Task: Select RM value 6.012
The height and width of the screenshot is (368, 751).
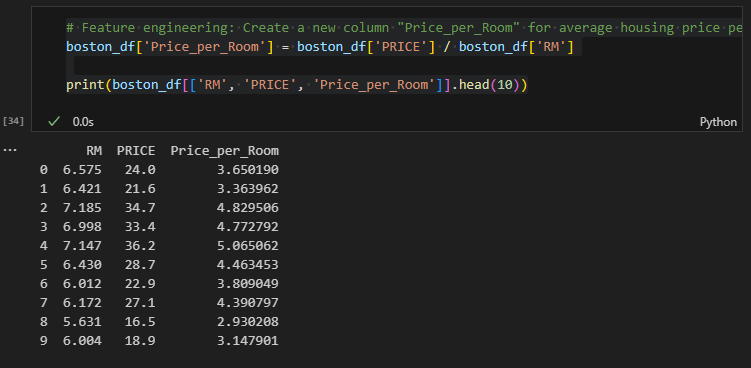Action: tap(82, 284)
